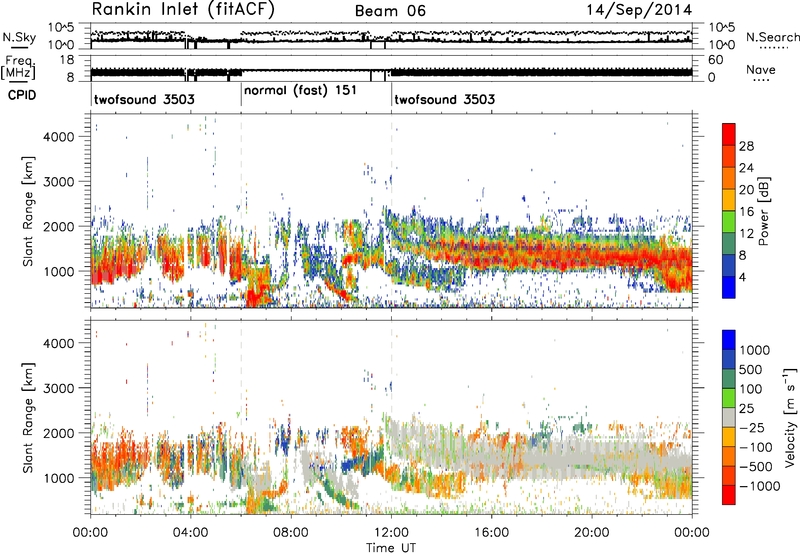Click the power colorbar value 28
Screen dimensions: 800x554
click(746, 146)
